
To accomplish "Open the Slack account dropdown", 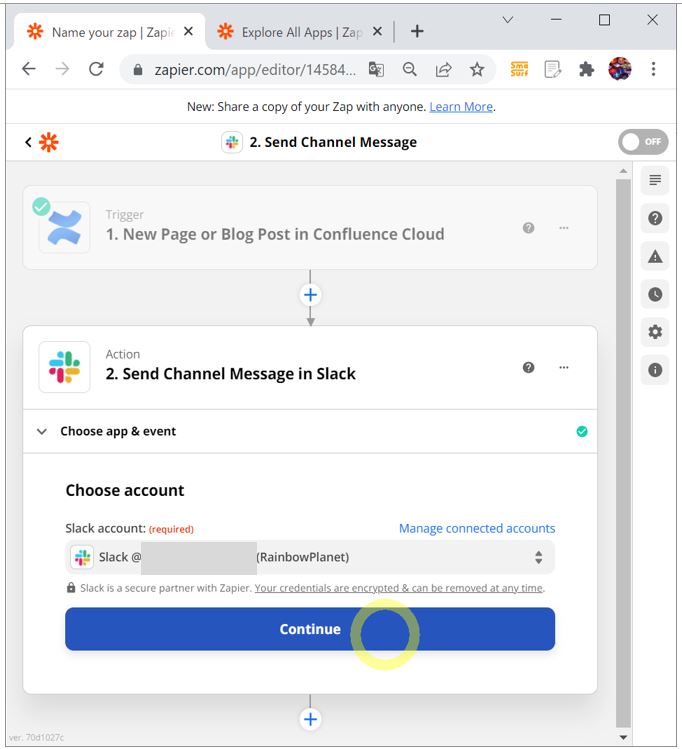I will (x=310, y=557).
